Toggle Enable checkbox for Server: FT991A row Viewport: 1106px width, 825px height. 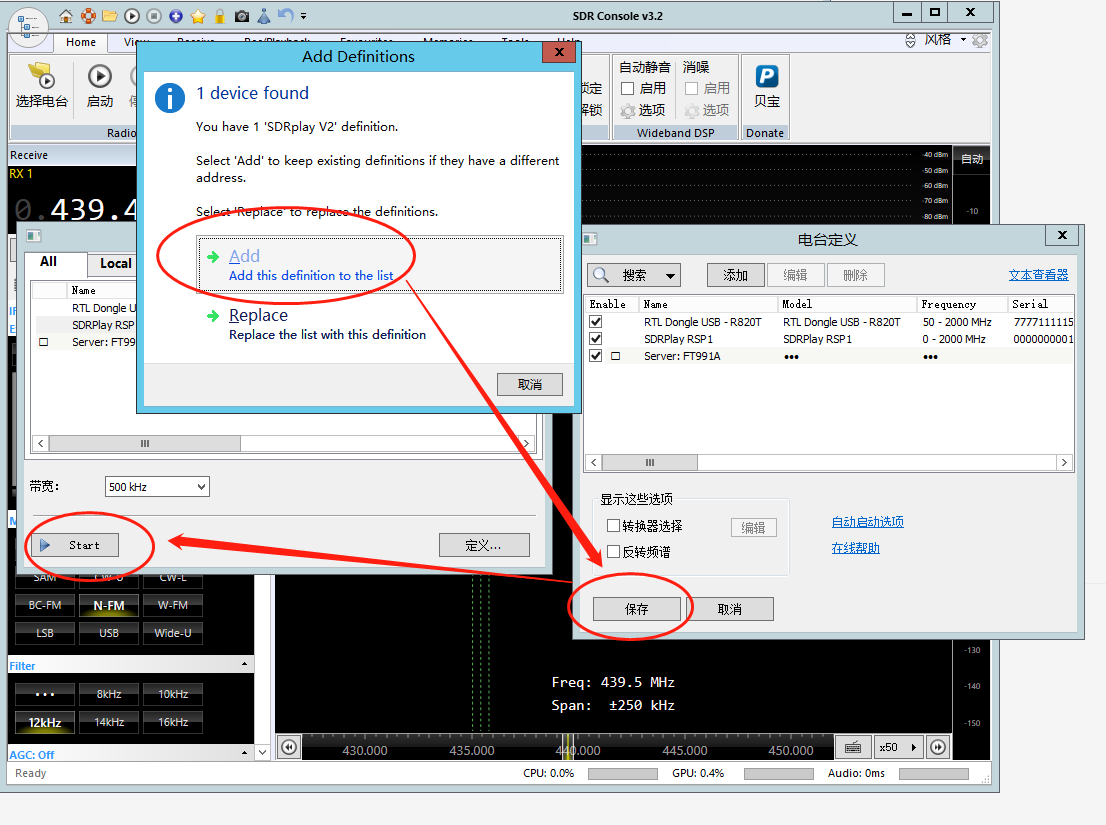coord(596,355)
